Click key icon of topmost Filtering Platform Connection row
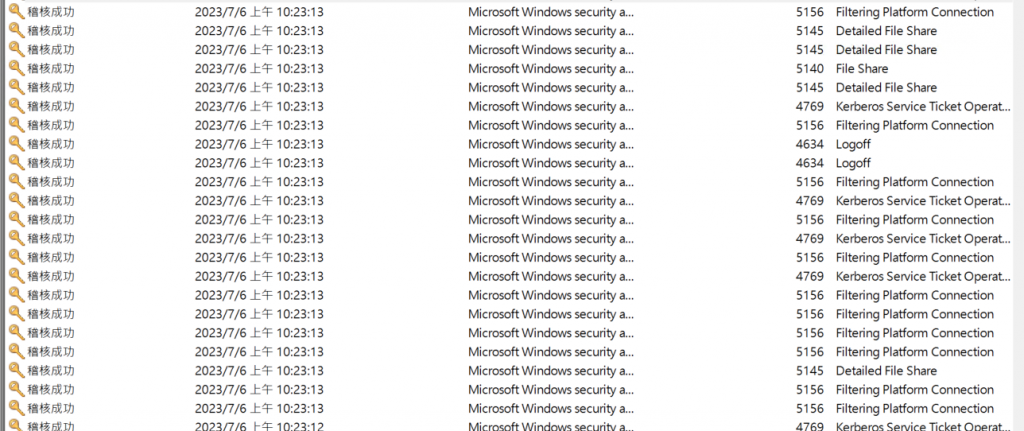Image resolution: width=1024 pixels, height=431 pixels. coord(16,12)
